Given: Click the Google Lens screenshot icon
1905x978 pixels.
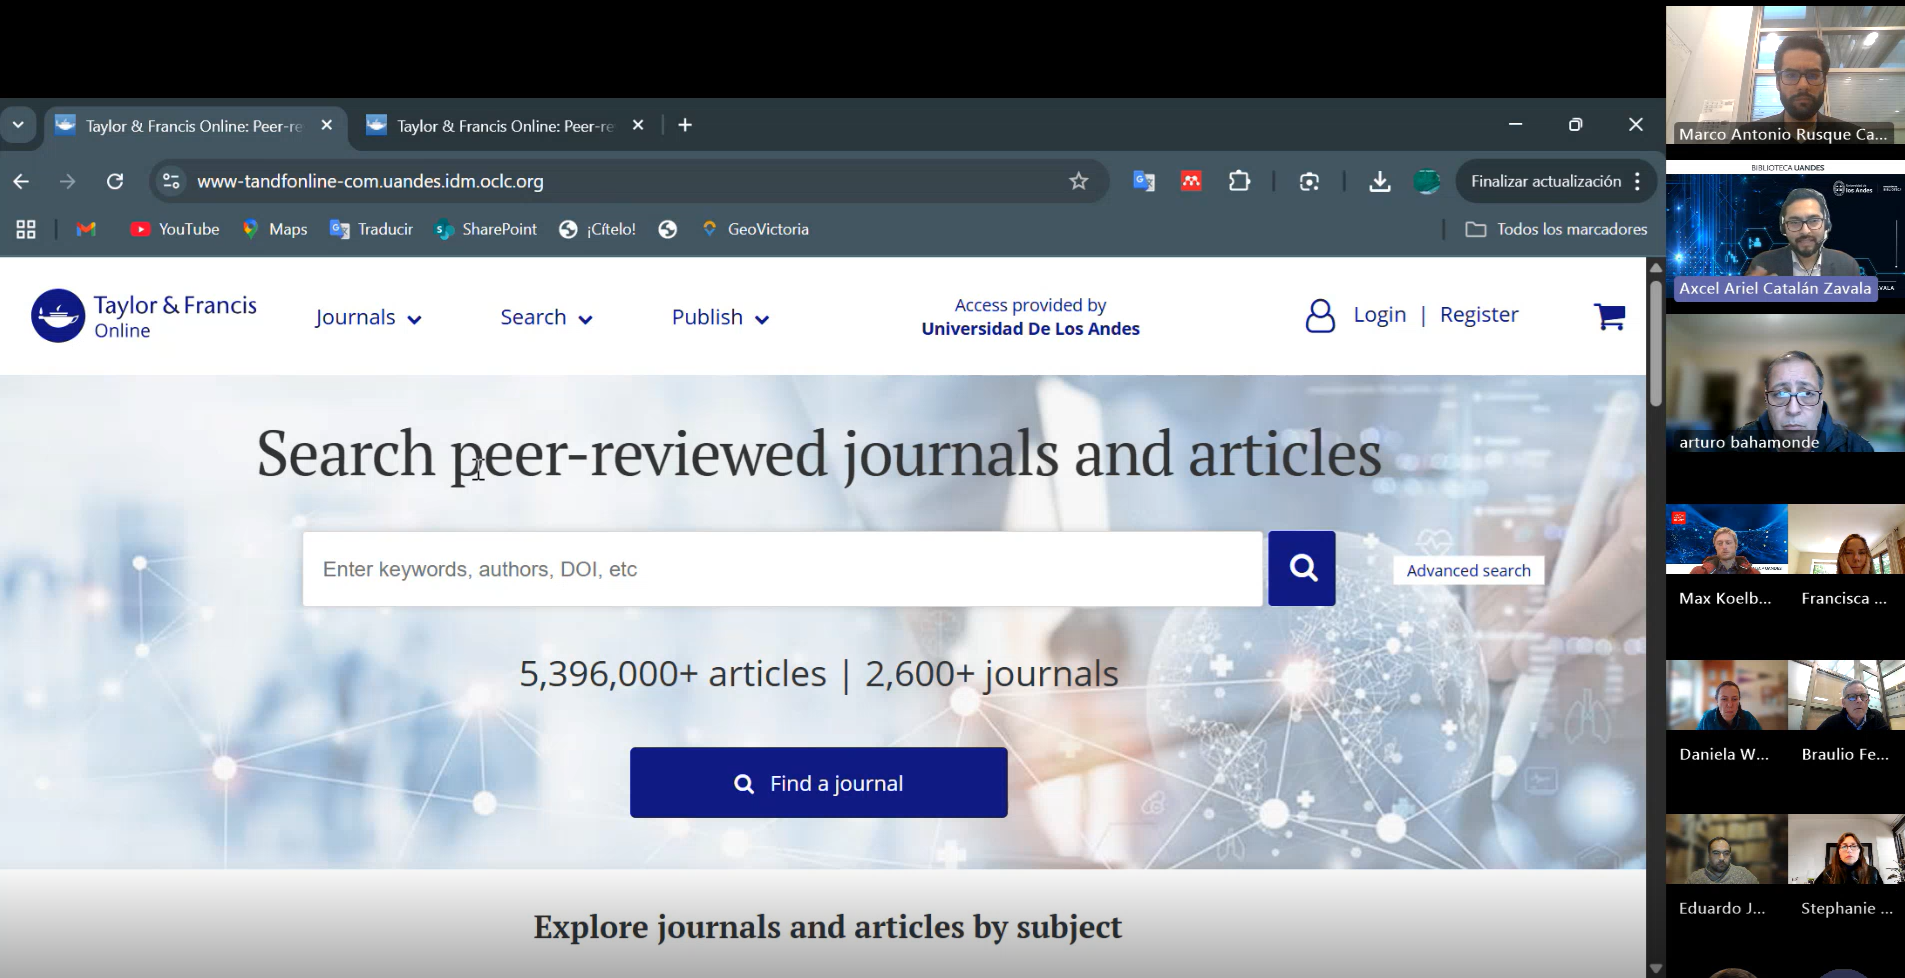Looking at the screenshot, I should point(1309,181).
